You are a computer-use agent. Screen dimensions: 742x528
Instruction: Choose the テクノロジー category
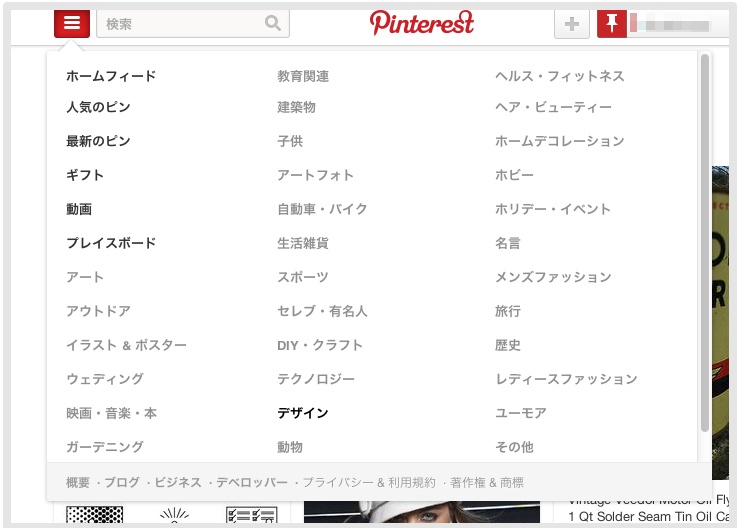316,379
